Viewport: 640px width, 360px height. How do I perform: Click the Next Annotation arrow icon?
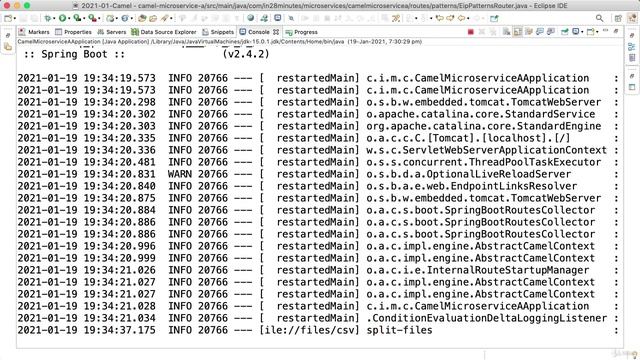[450, 18]
